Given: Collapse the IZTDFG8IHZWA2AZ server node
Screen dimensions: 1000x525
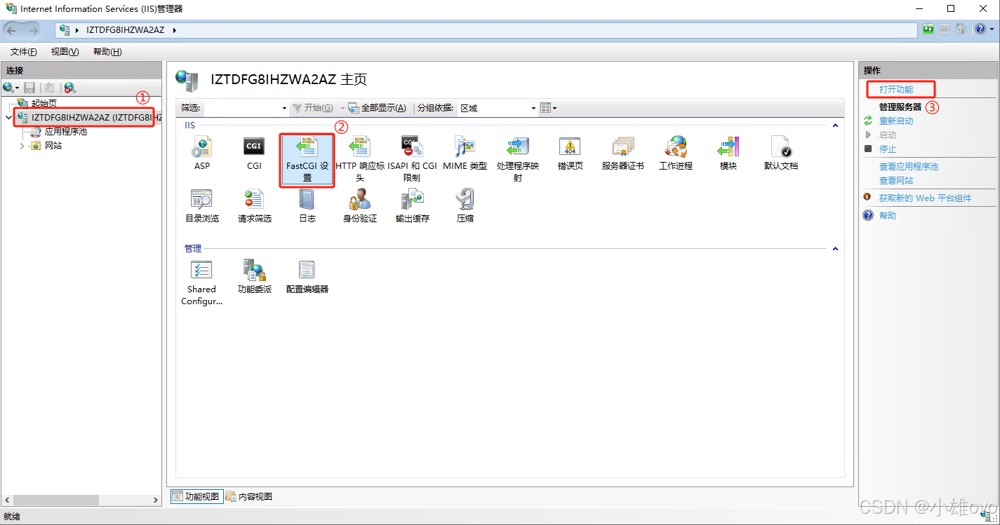Looking at the screenshot, I should [10, 117].
